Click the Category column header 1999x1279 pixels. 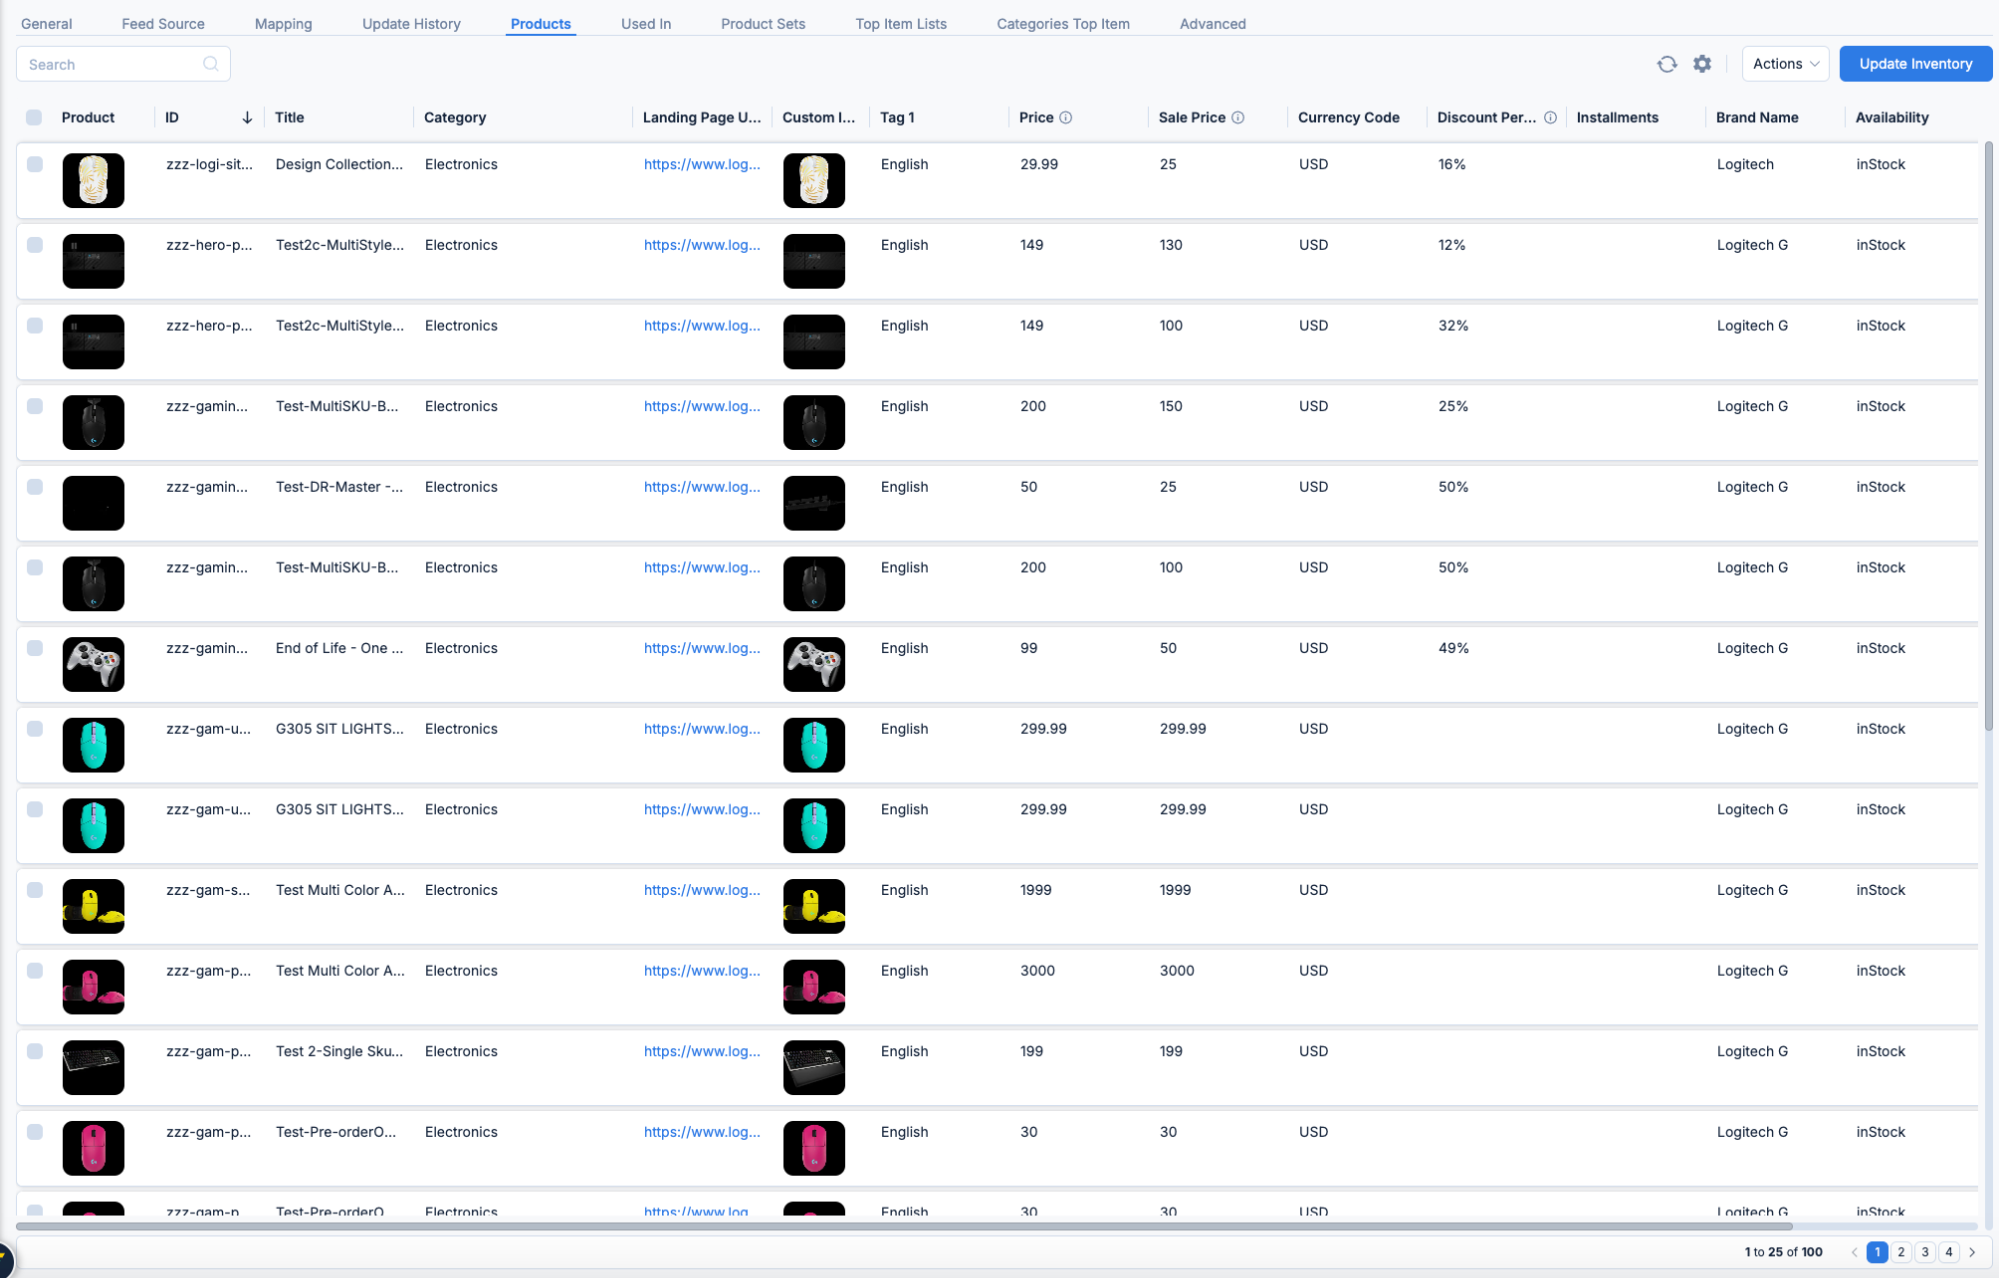pyautogui.click(x=455, y=118)
